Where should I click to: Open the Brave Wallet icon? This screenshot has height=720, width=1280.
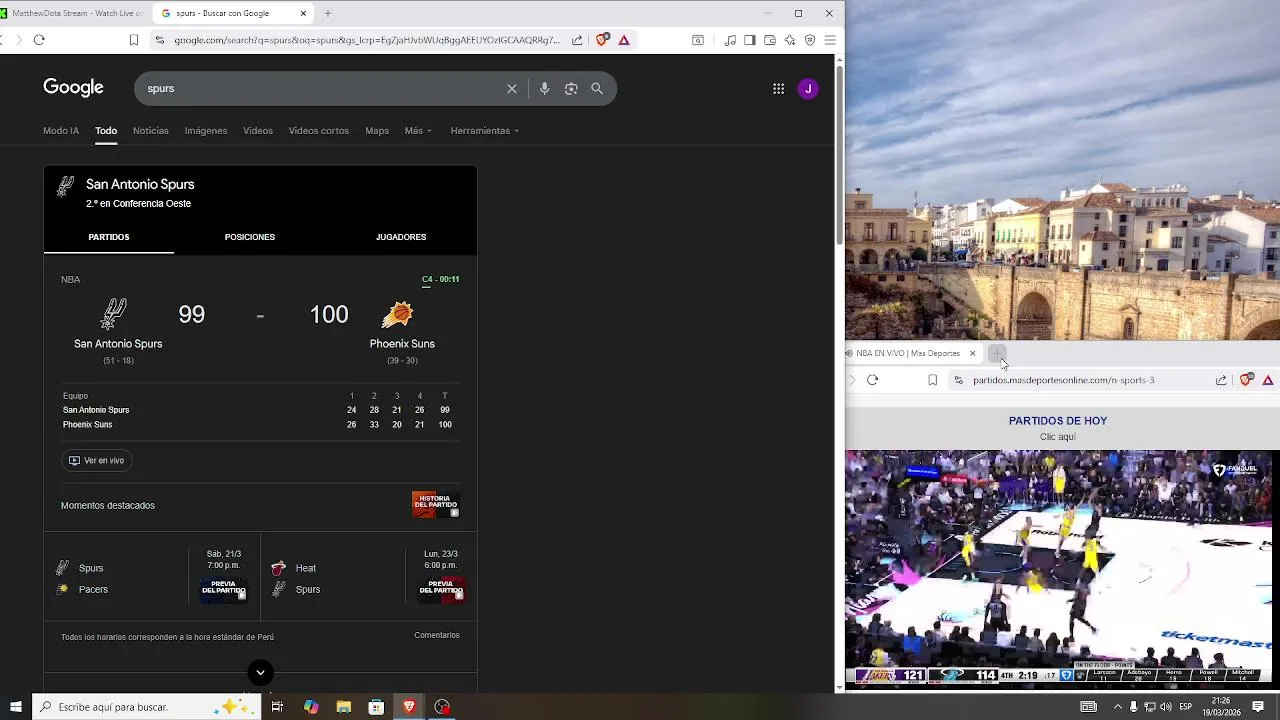(x=770, y=40)
